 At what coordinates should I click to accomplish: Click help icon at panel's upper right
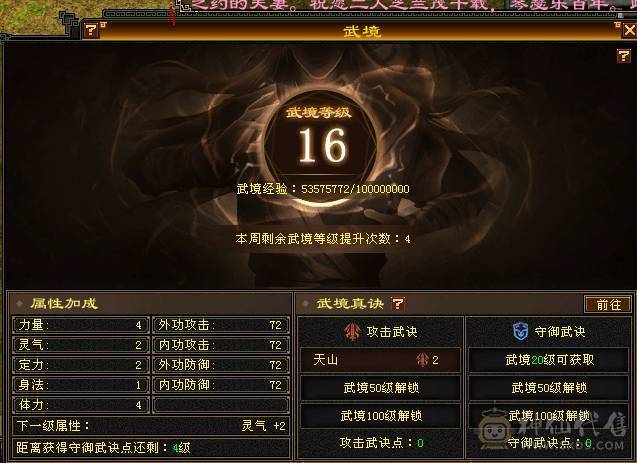pos(623,56)
